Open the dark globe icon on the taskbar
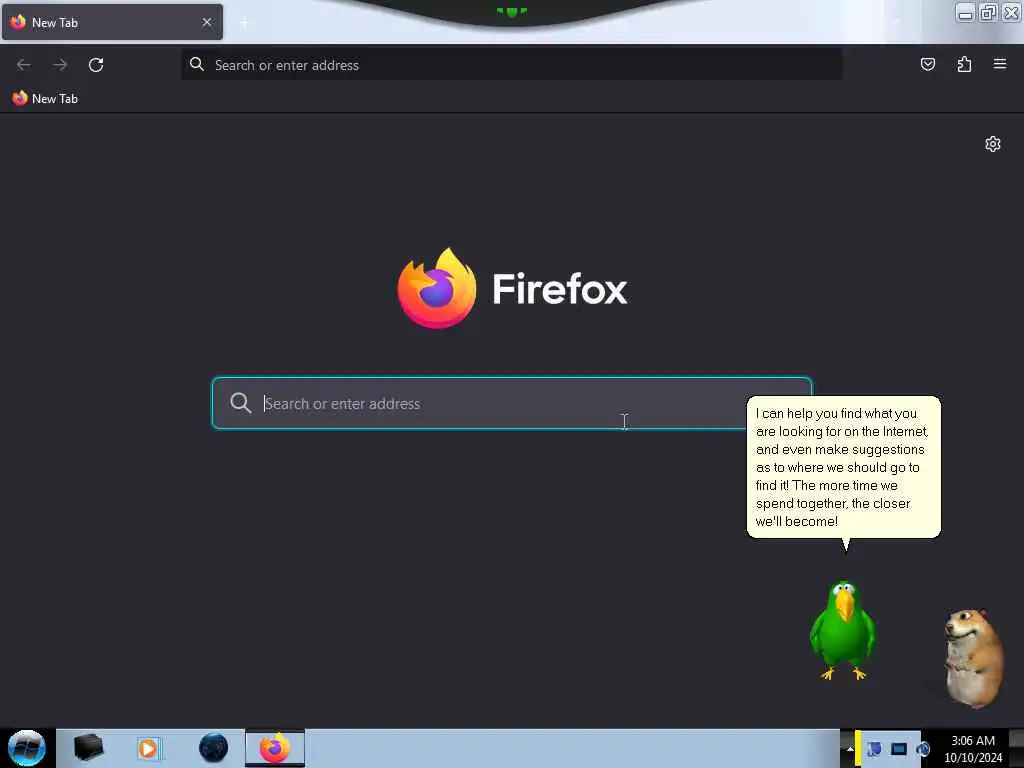This screenshot has width=1024, height=768. (x=214, y=748)
